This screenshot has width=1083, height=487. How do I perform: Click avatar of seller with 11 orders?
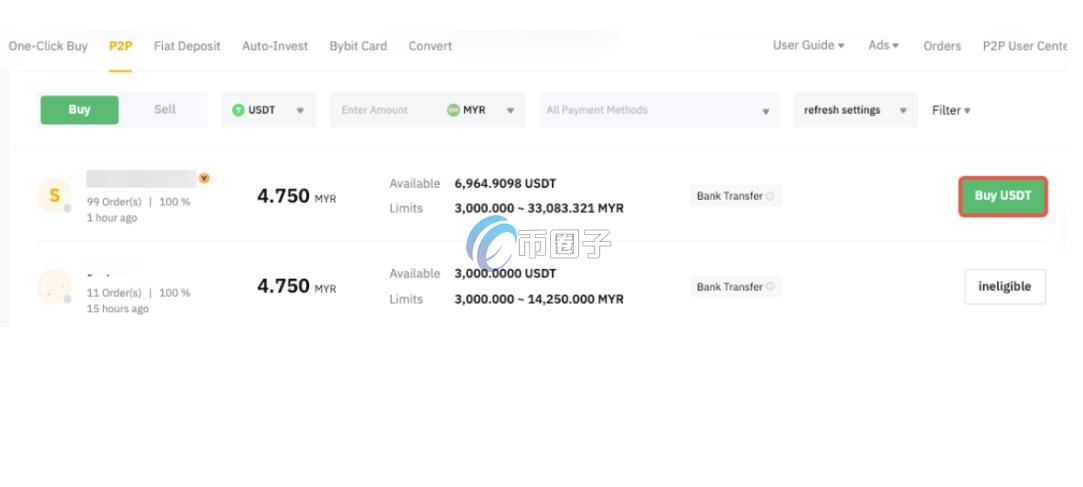[55, 286]
